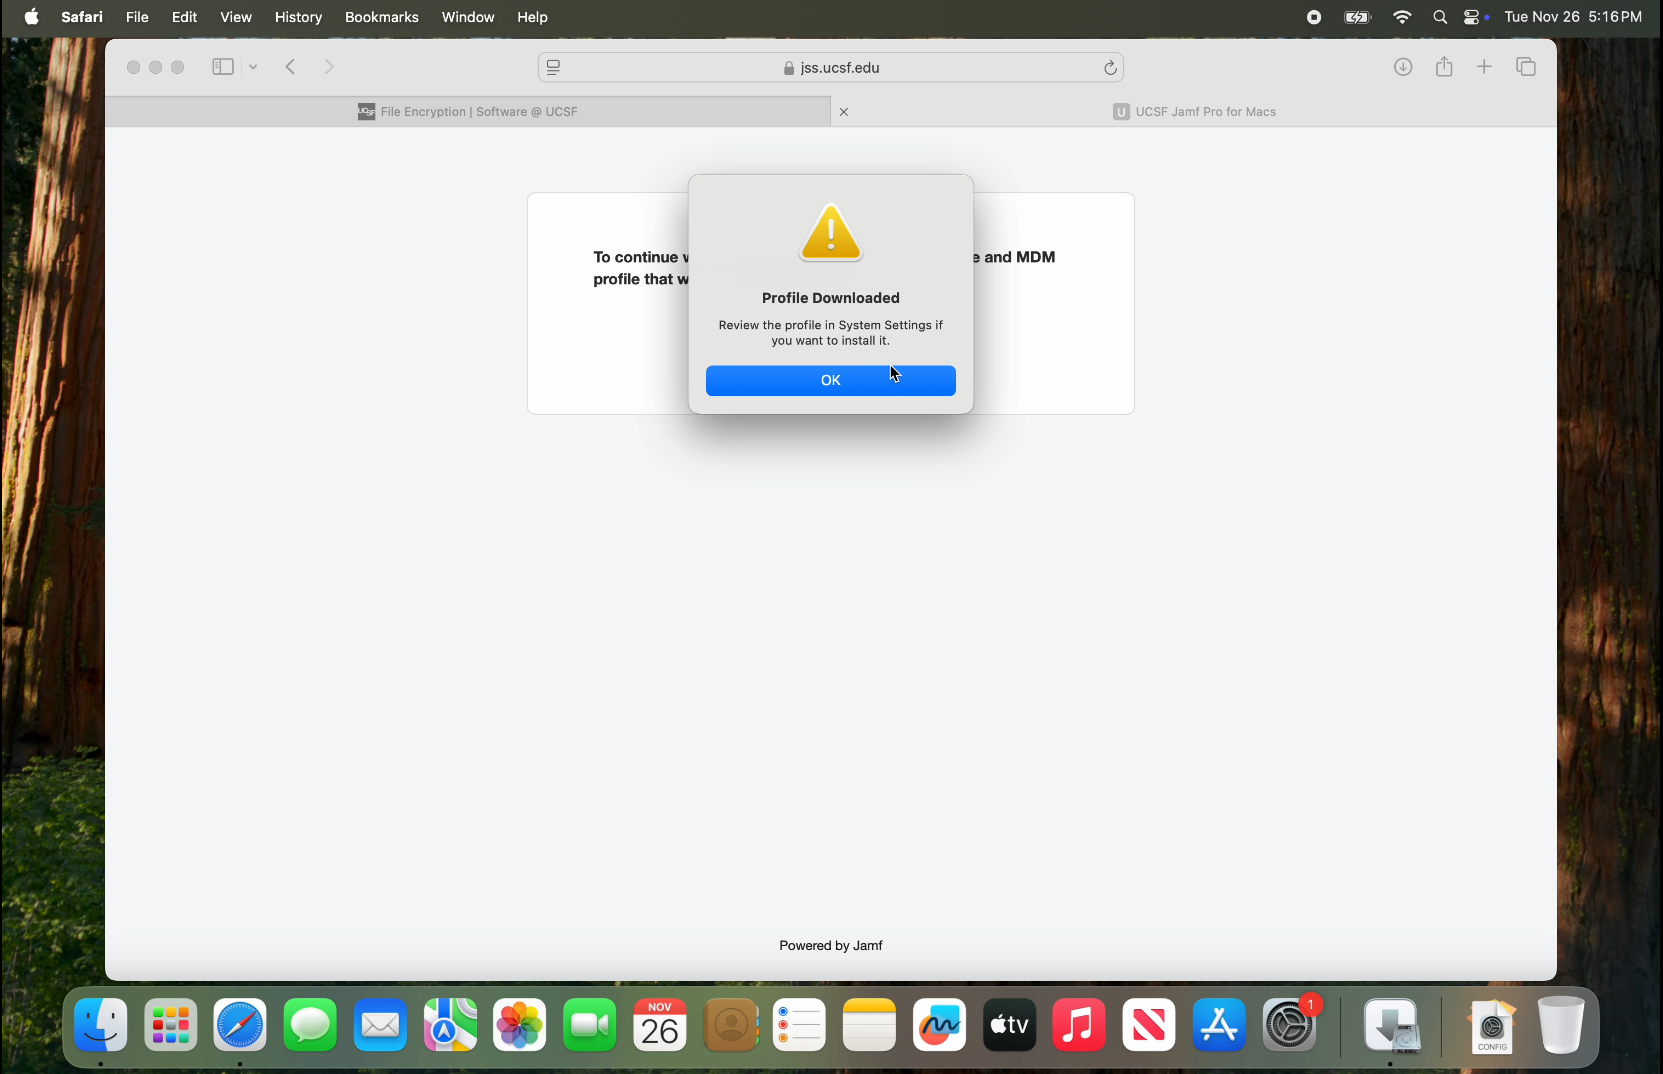Expand the sidebar tab group dropdown arrow
1663x1074 pixels.
(x=253, y=67)
